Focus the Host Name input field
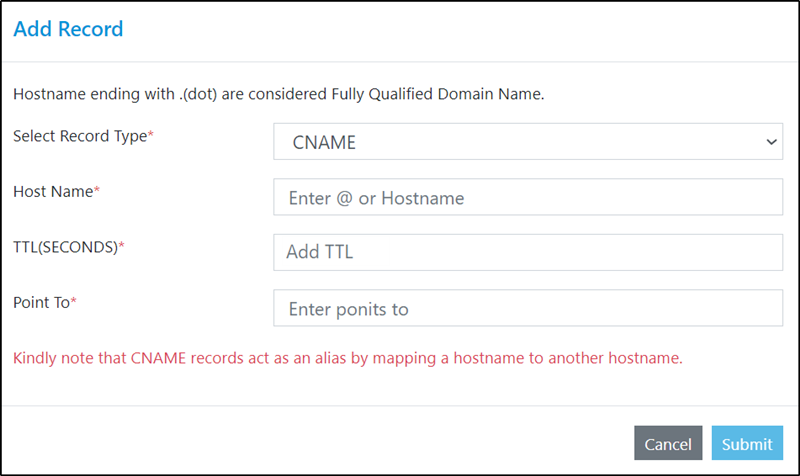 [x=527, y=198]
